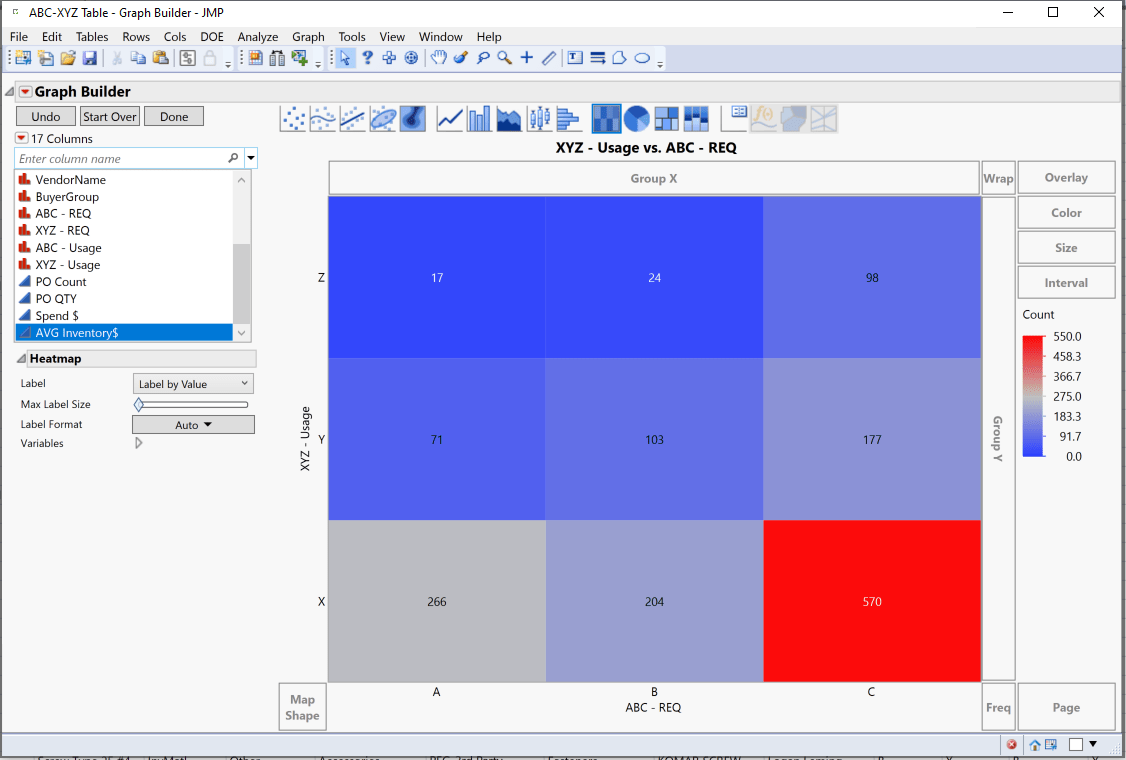Collapse the Heatmap properties panel
The width and height of the screenshot is (1126, 760).
coord(24,358)
